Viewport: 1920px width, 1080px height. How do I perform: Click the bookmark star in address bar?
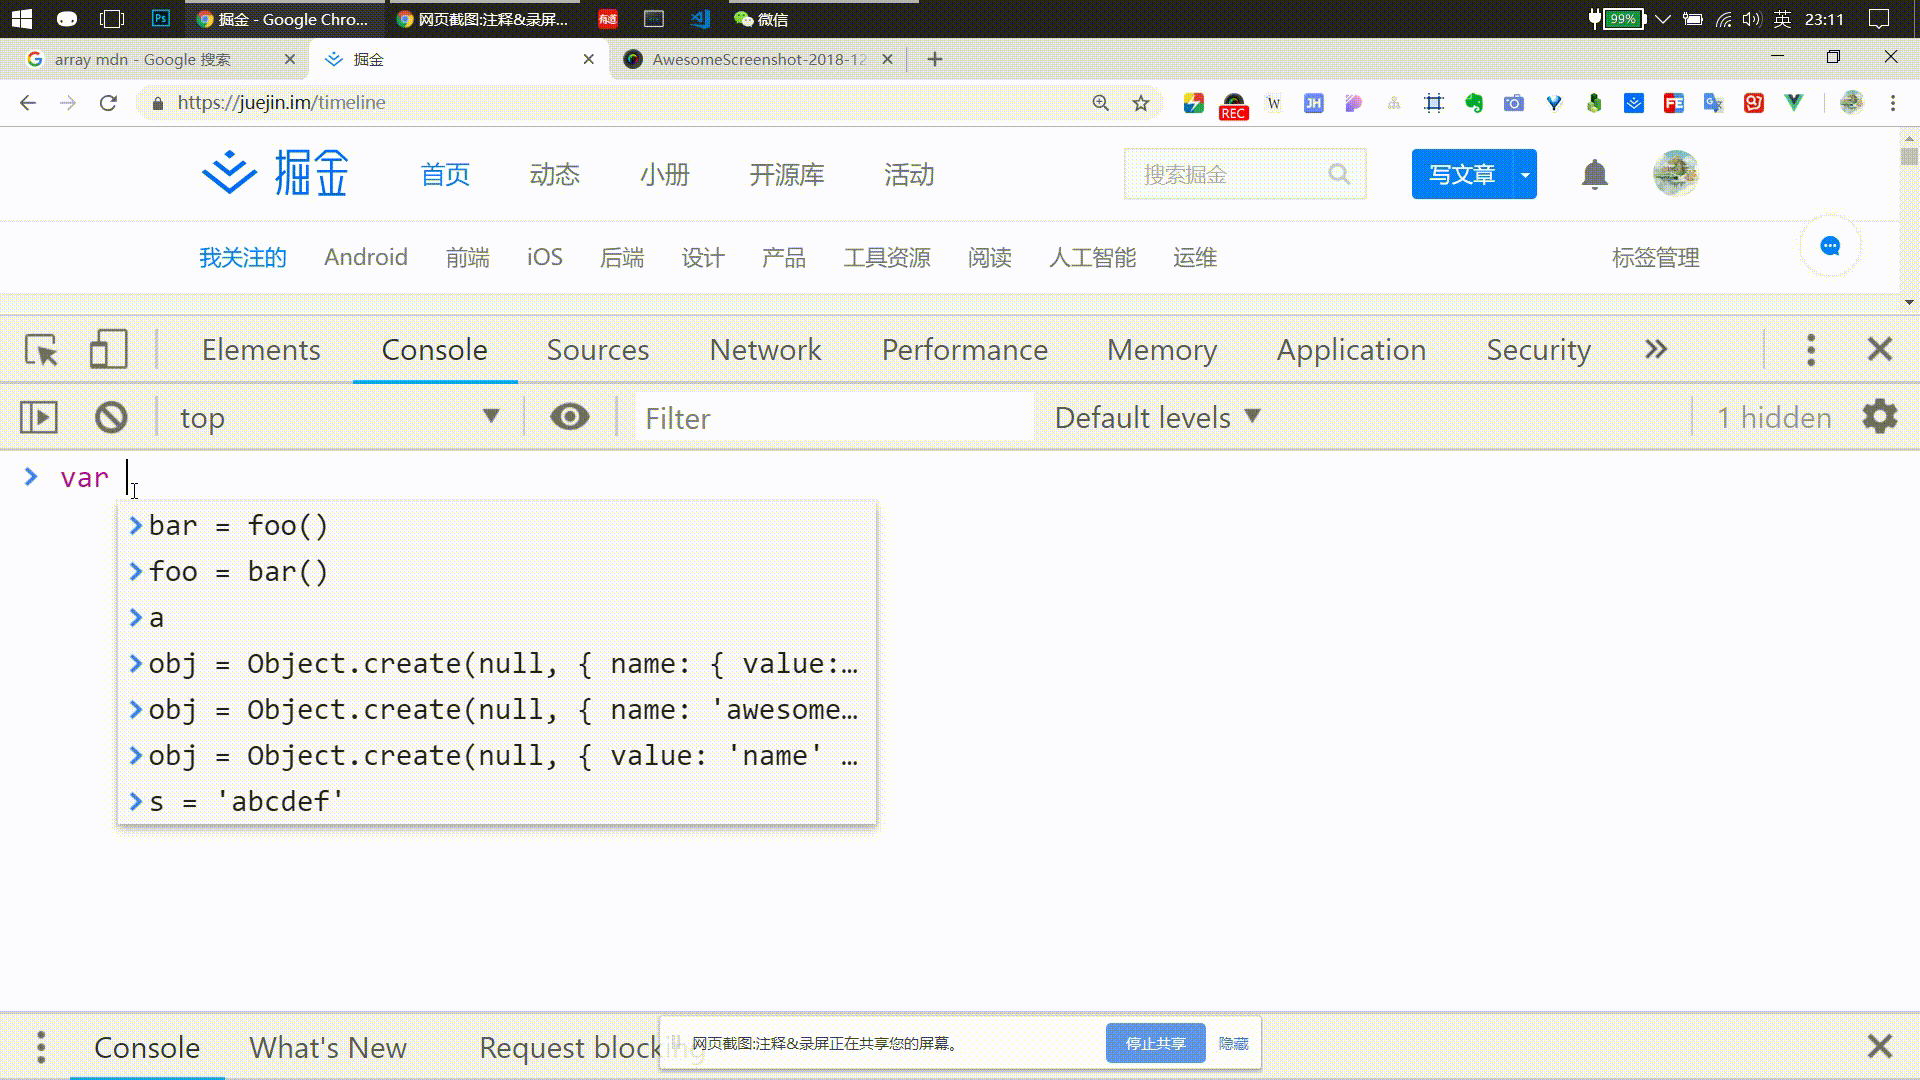(1141, 103)
